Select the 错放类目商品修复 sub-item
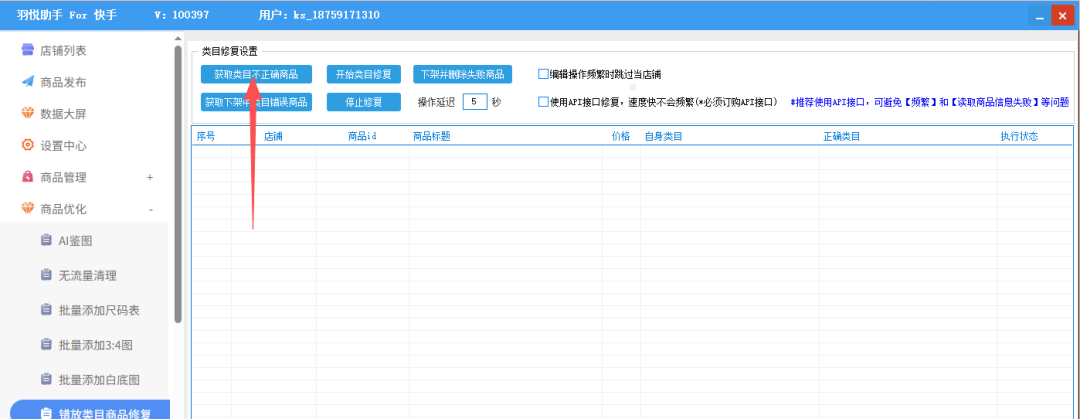Viewport: 1080px width, 419px height. point(90,411)
